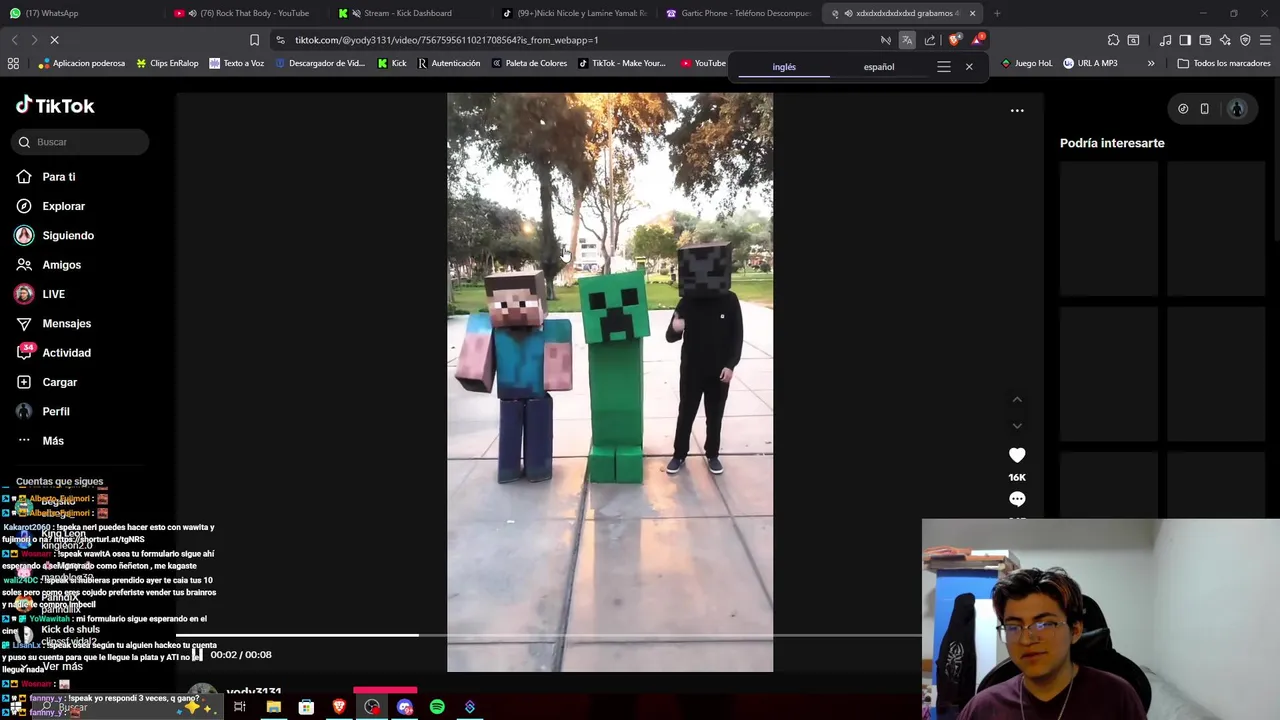The height and width of the screenshot is (720, 1280).
Task: Click the TikTok Buscar search field
Action: [x=81, y=142]
